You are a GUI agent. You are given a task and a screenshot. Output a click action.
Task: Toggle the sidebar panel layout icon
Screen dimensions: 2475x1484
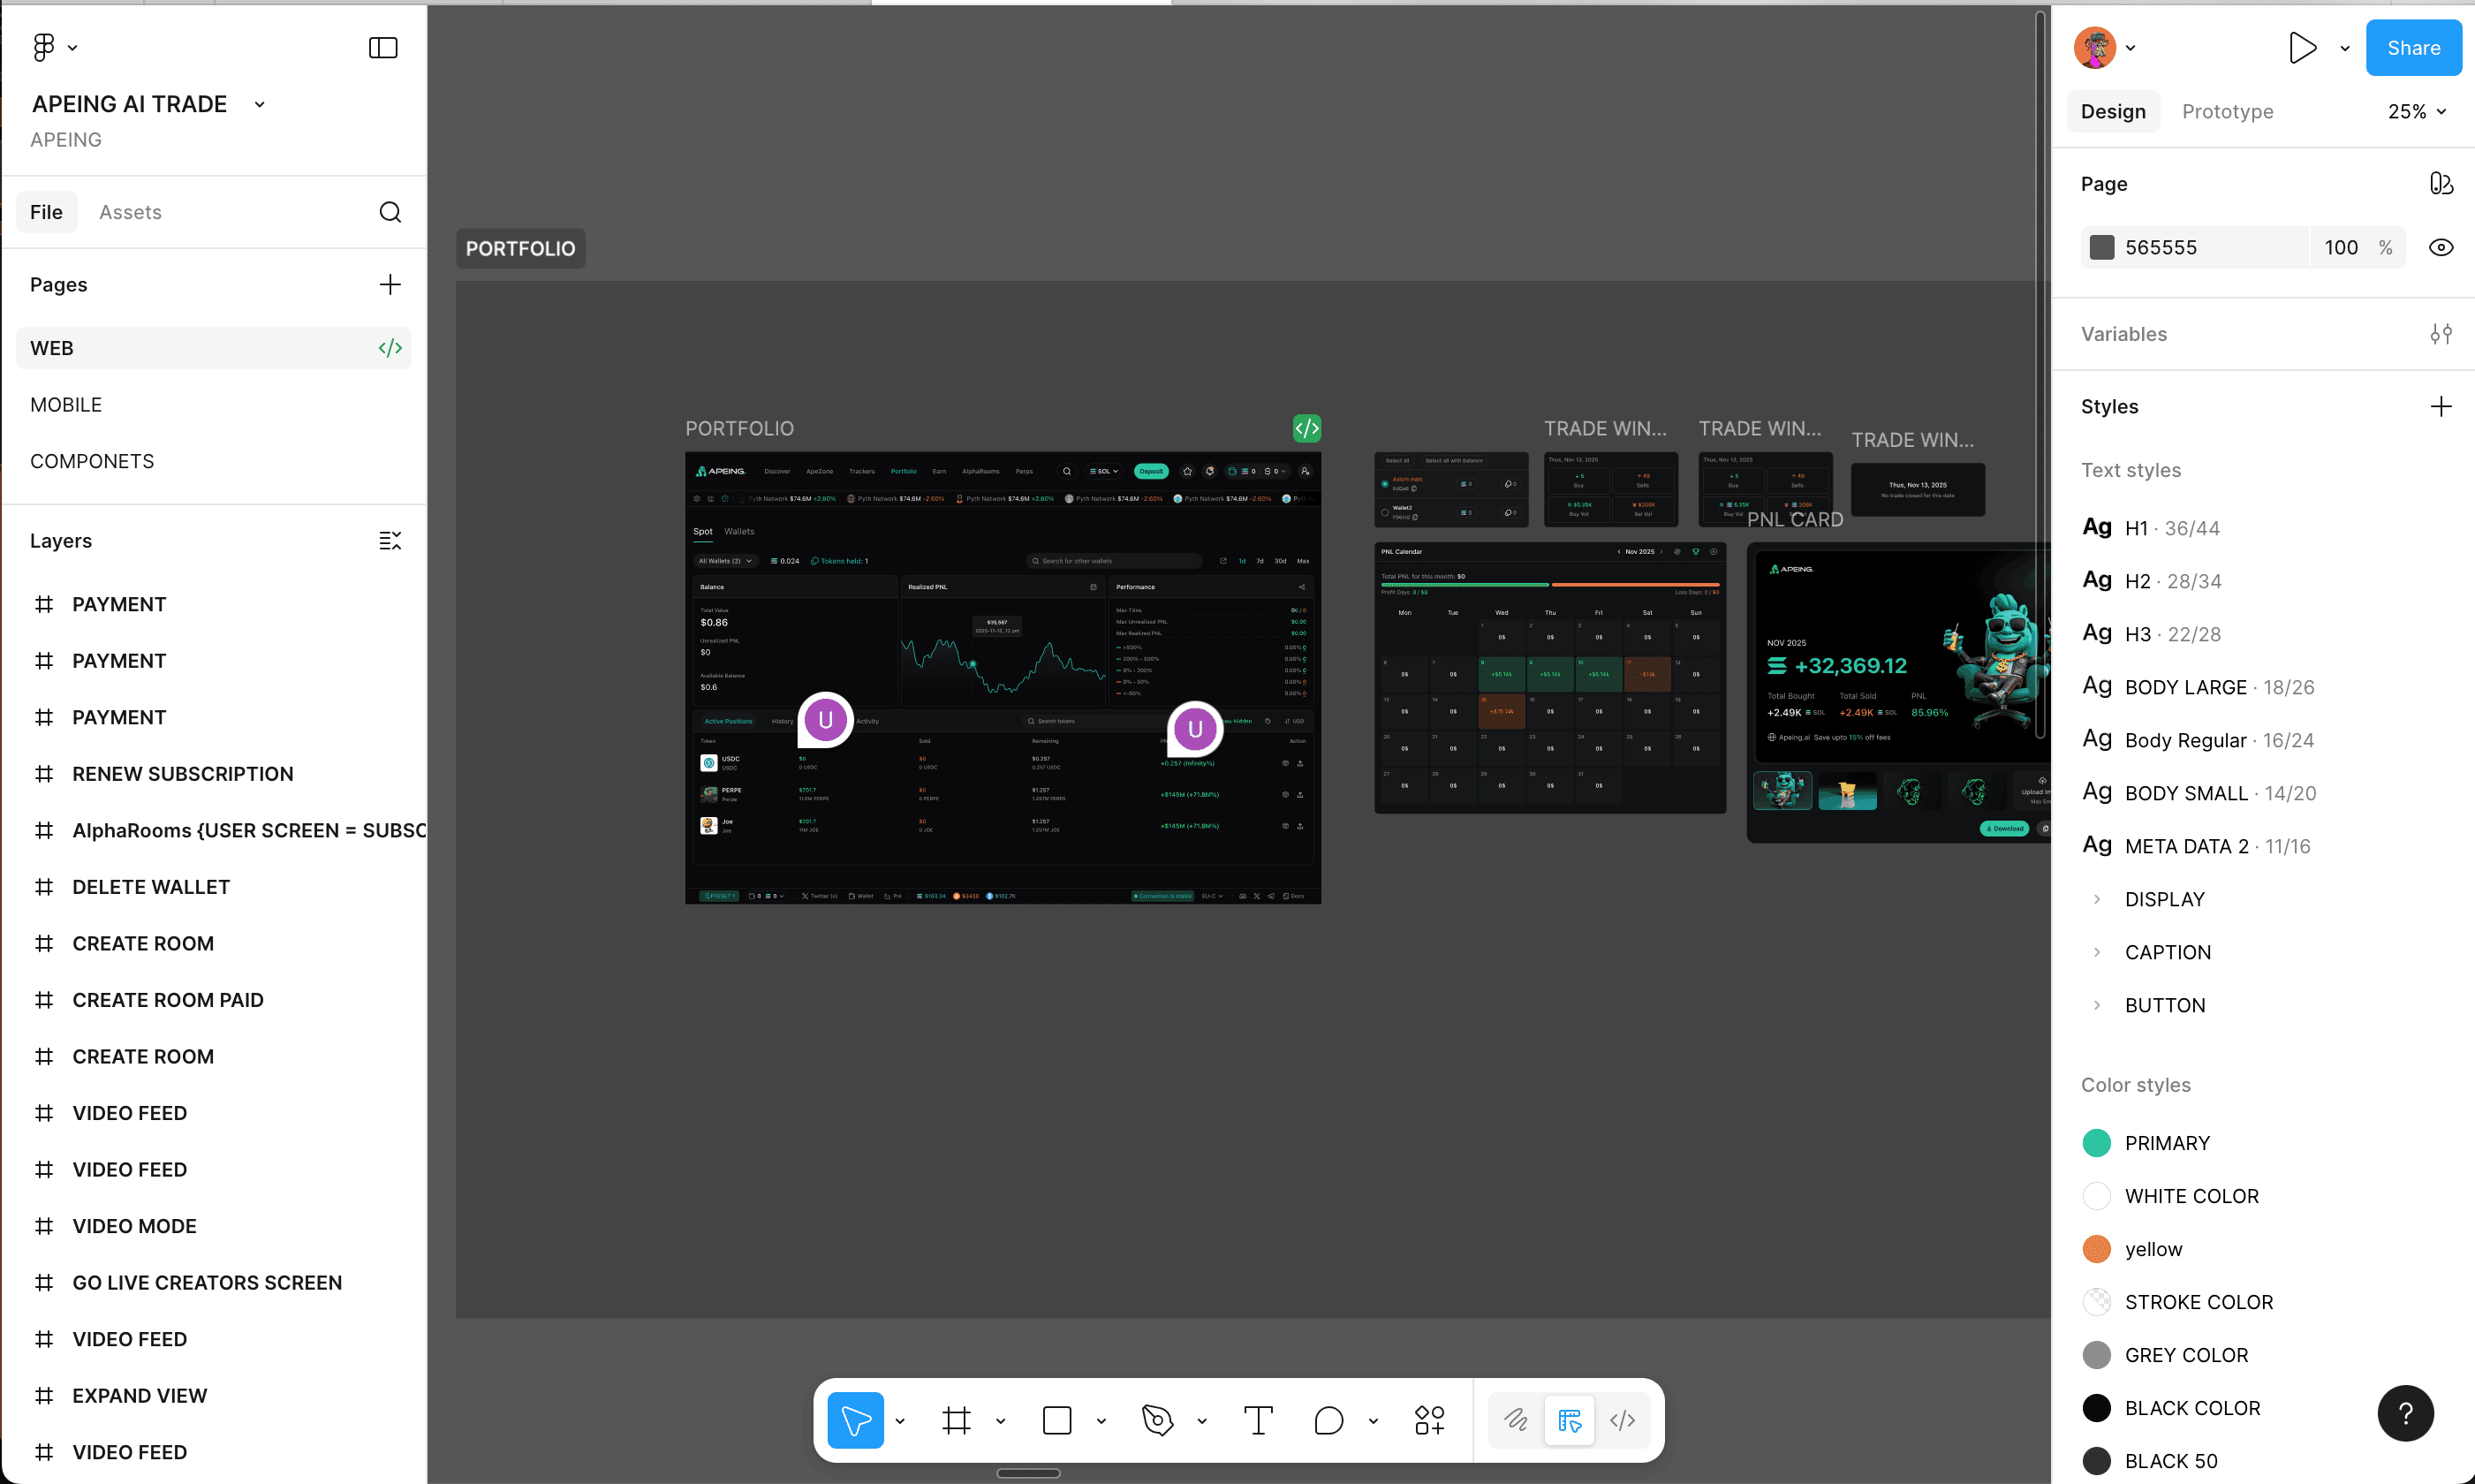point(383,48)
